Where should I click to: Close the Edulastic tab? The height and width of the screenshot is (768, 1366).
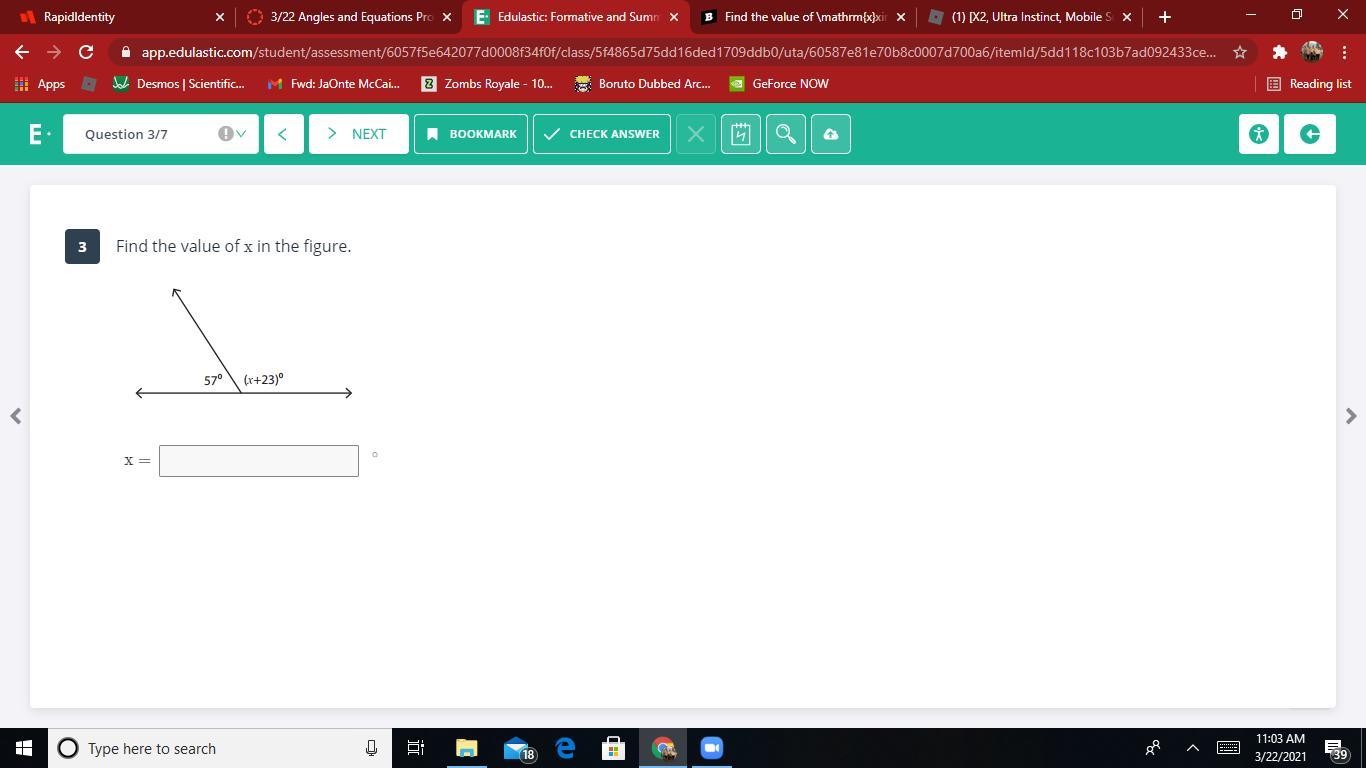coord(674,17)
